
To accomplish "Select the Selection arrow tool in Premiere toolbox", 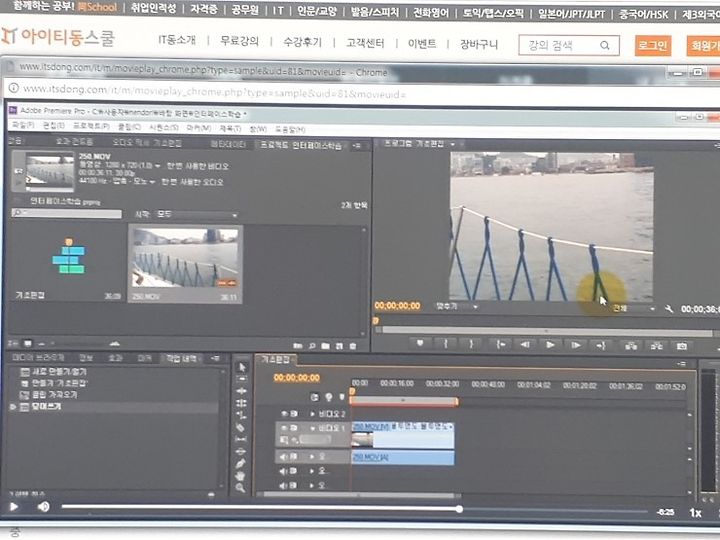I will (242, 367).
